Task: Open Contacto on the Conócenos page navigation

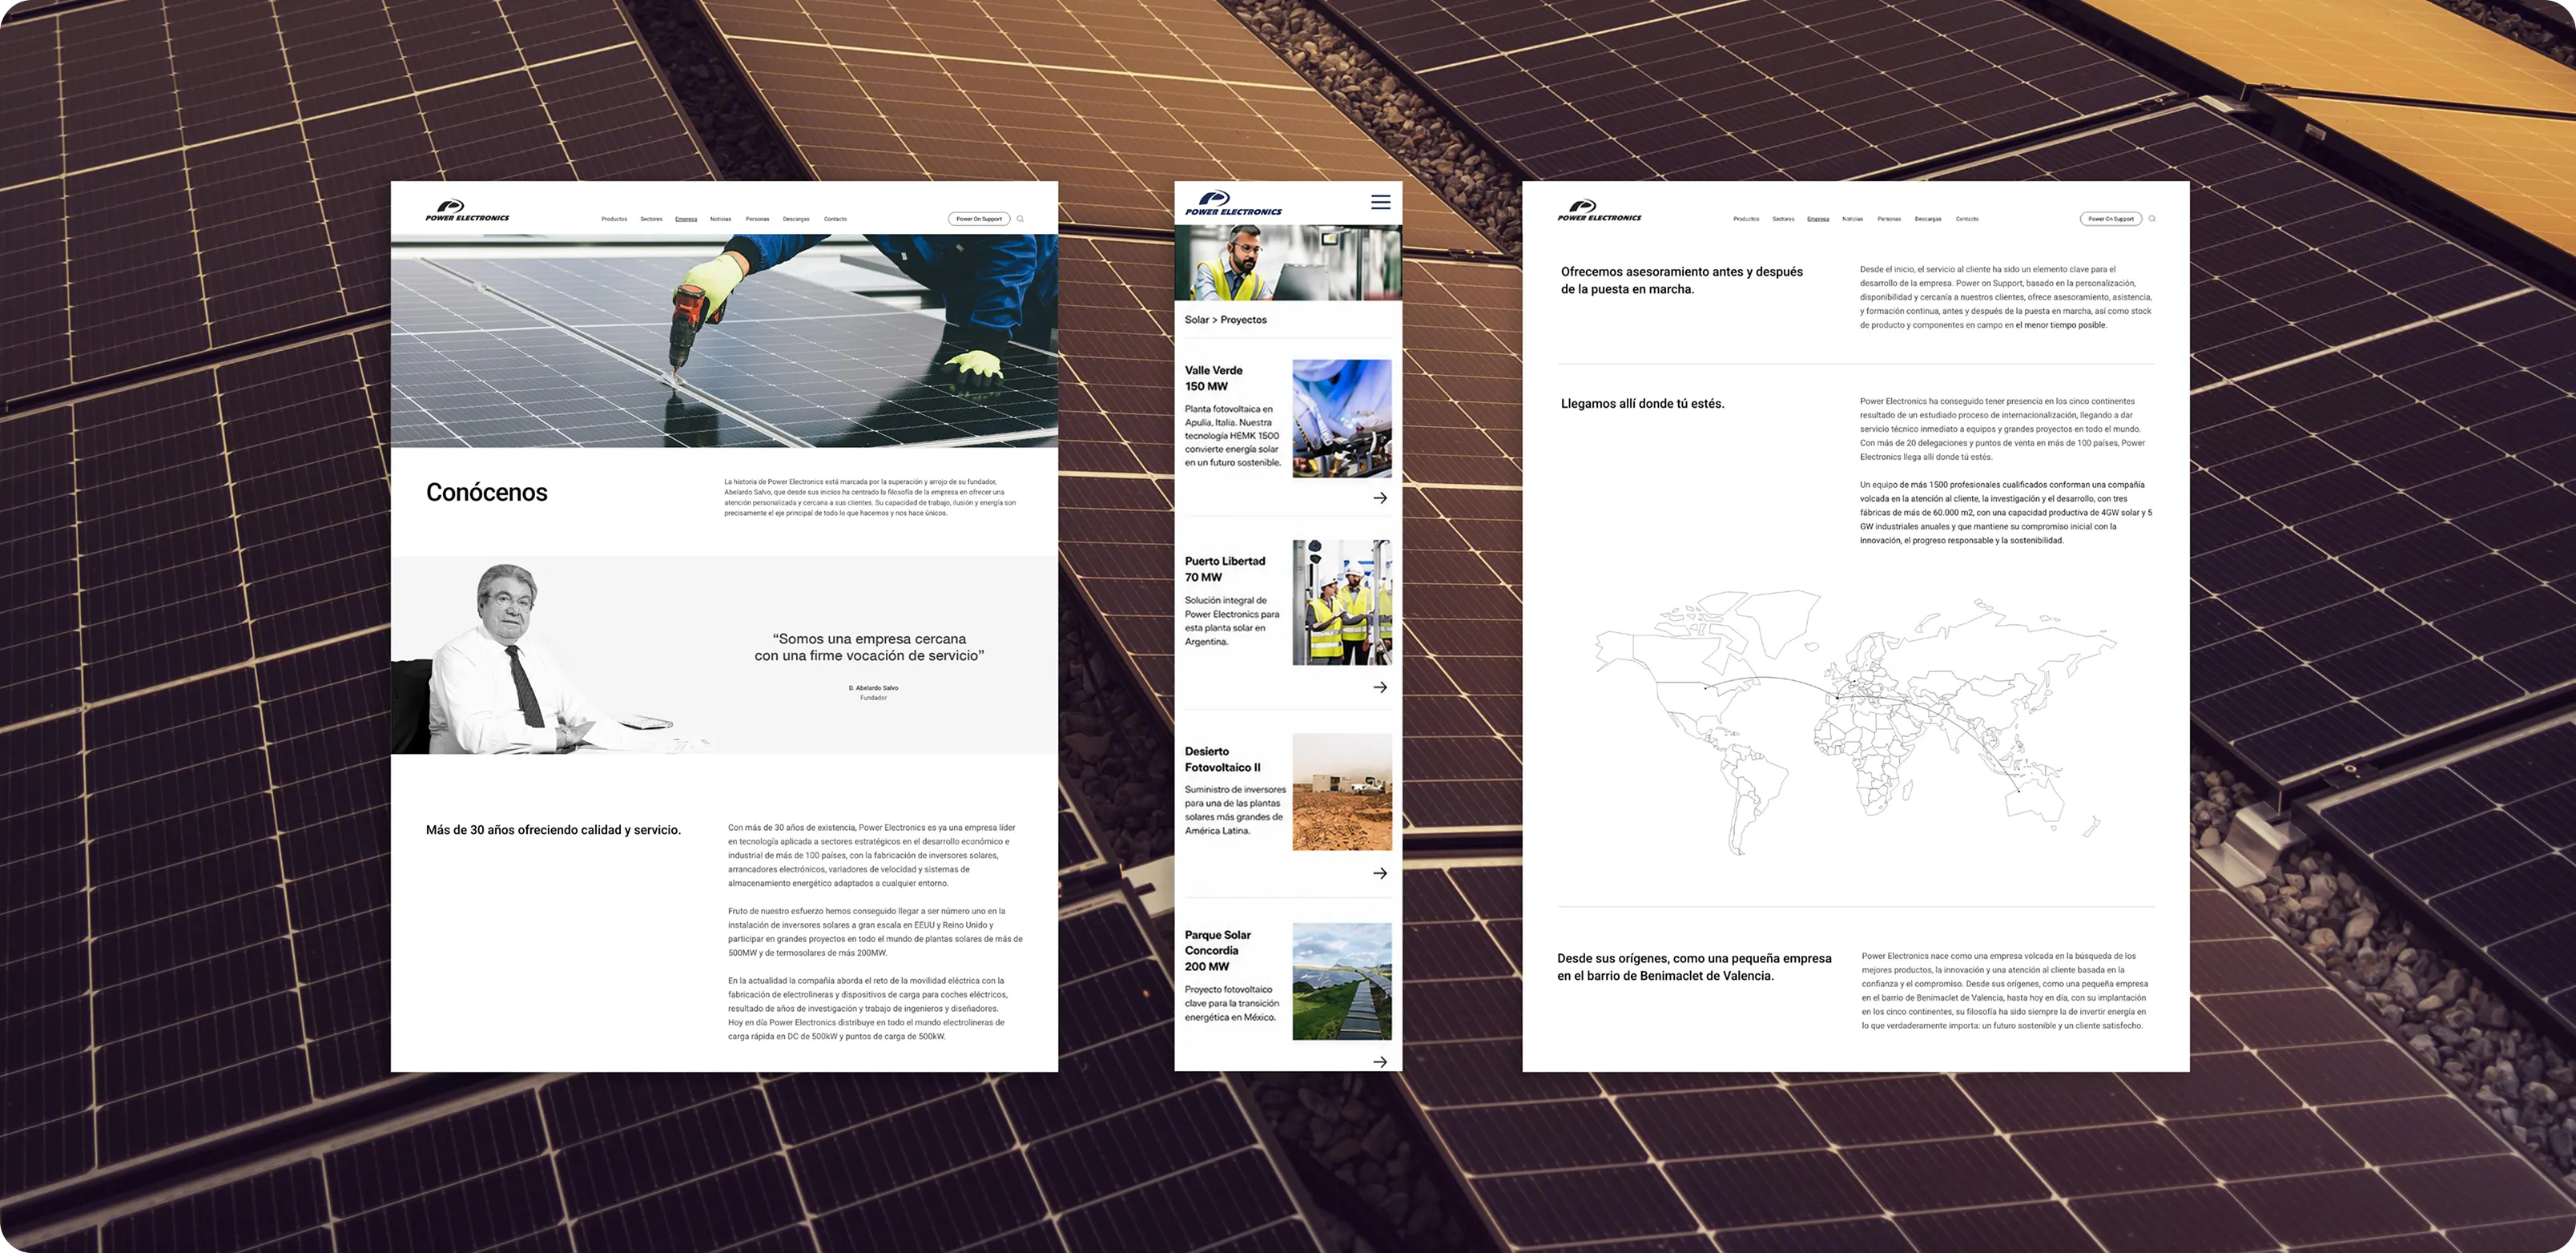Action: [x=835, y=219]
